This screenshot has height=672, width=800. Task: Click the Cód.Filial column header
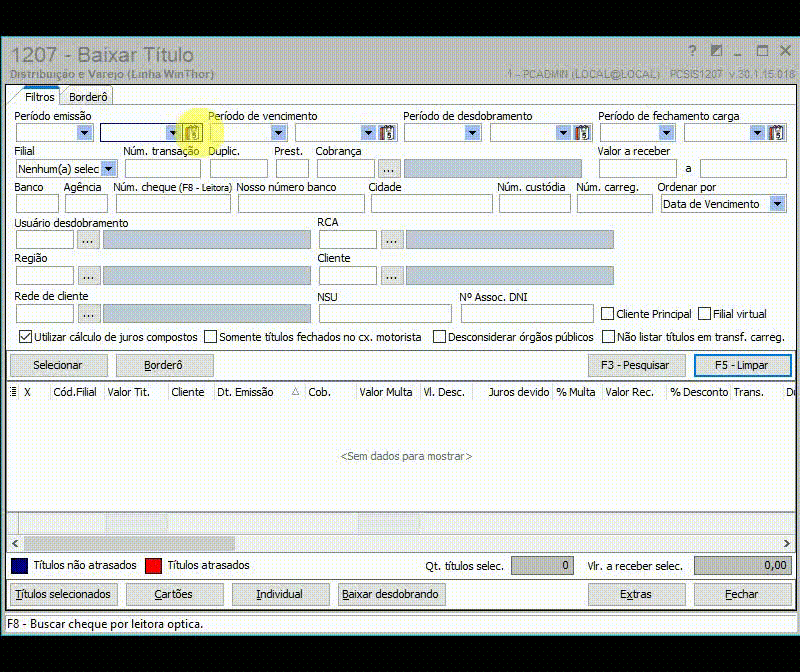tap(75, 392)
